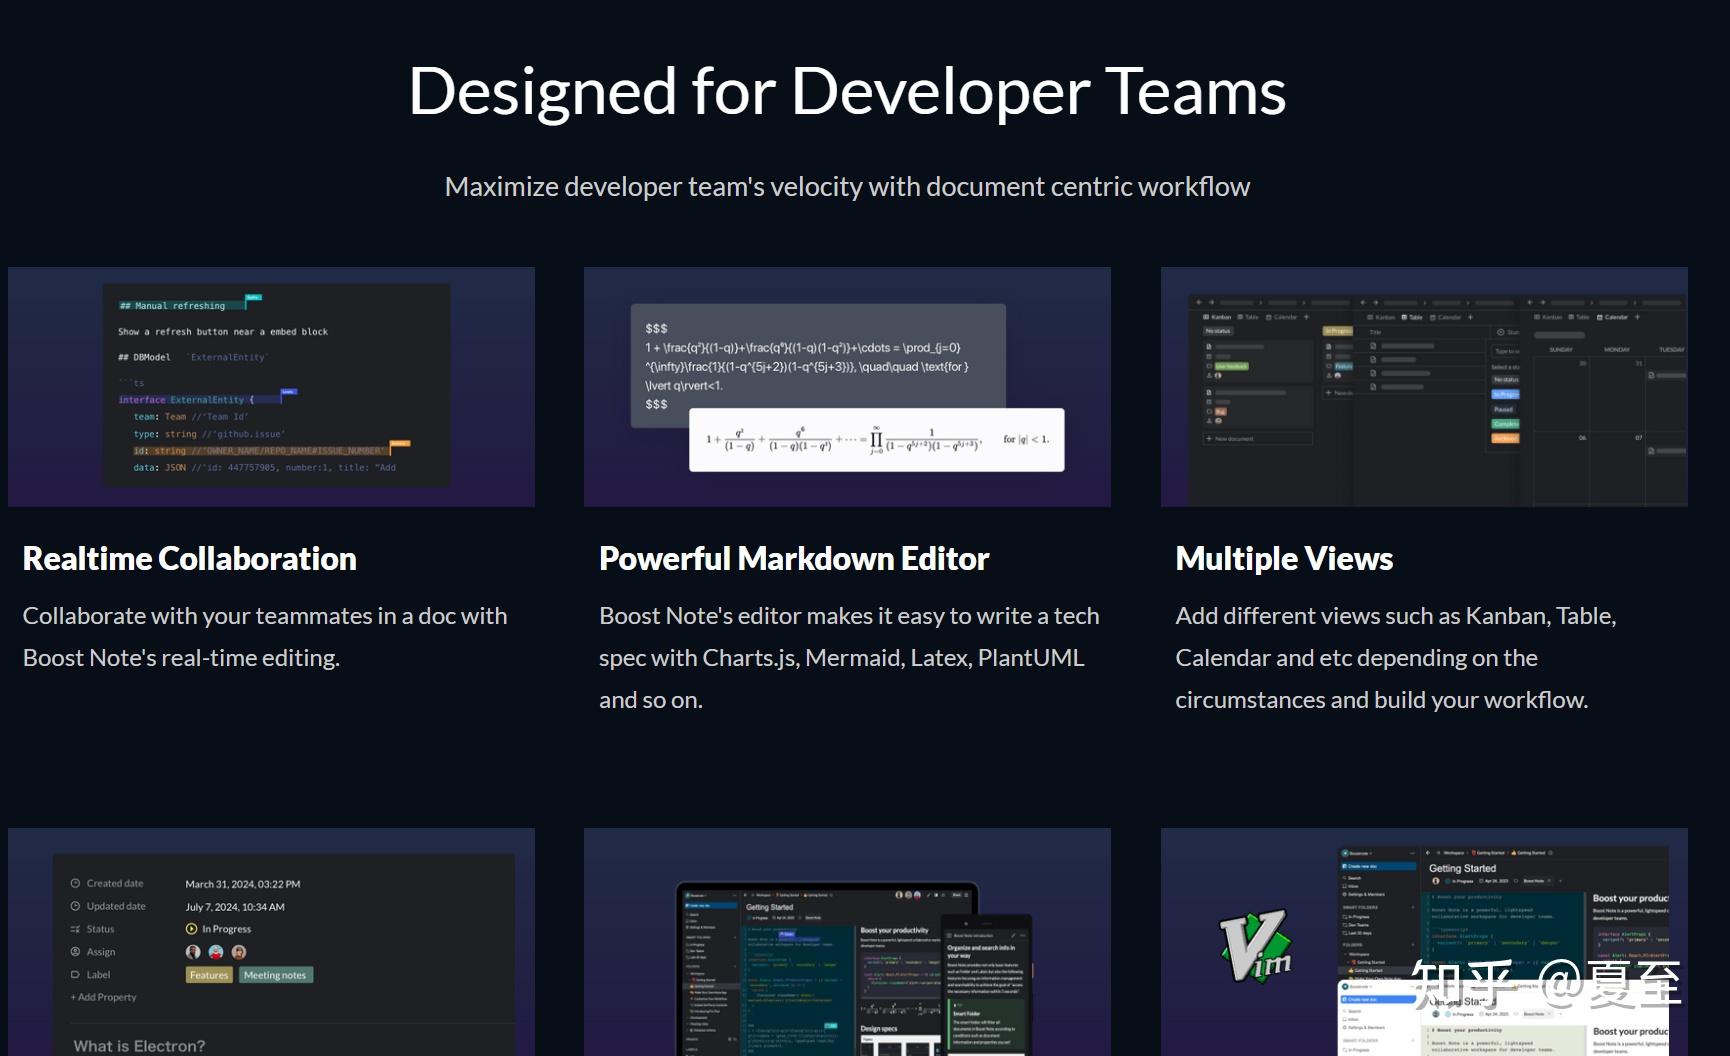Click the yellow In Progress play icon
The width and height of the screenshot is (1730, 1056).
(x=192, y=929)
